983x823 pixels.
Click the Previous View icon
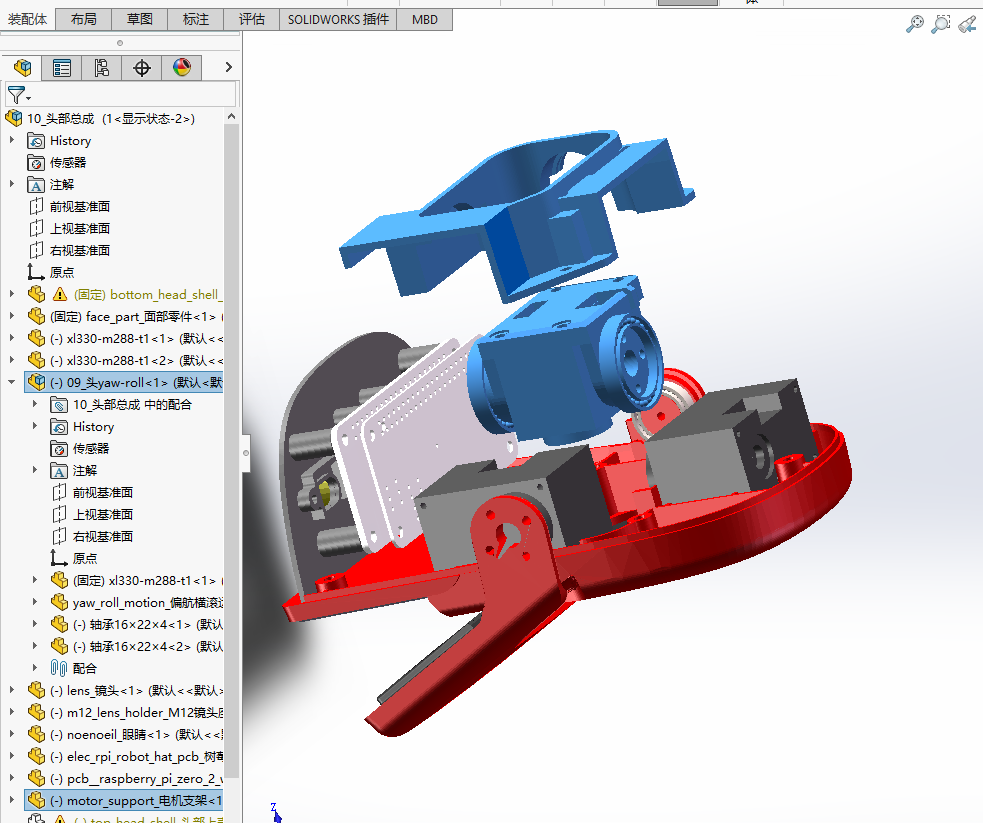click(x=967, y=24)
